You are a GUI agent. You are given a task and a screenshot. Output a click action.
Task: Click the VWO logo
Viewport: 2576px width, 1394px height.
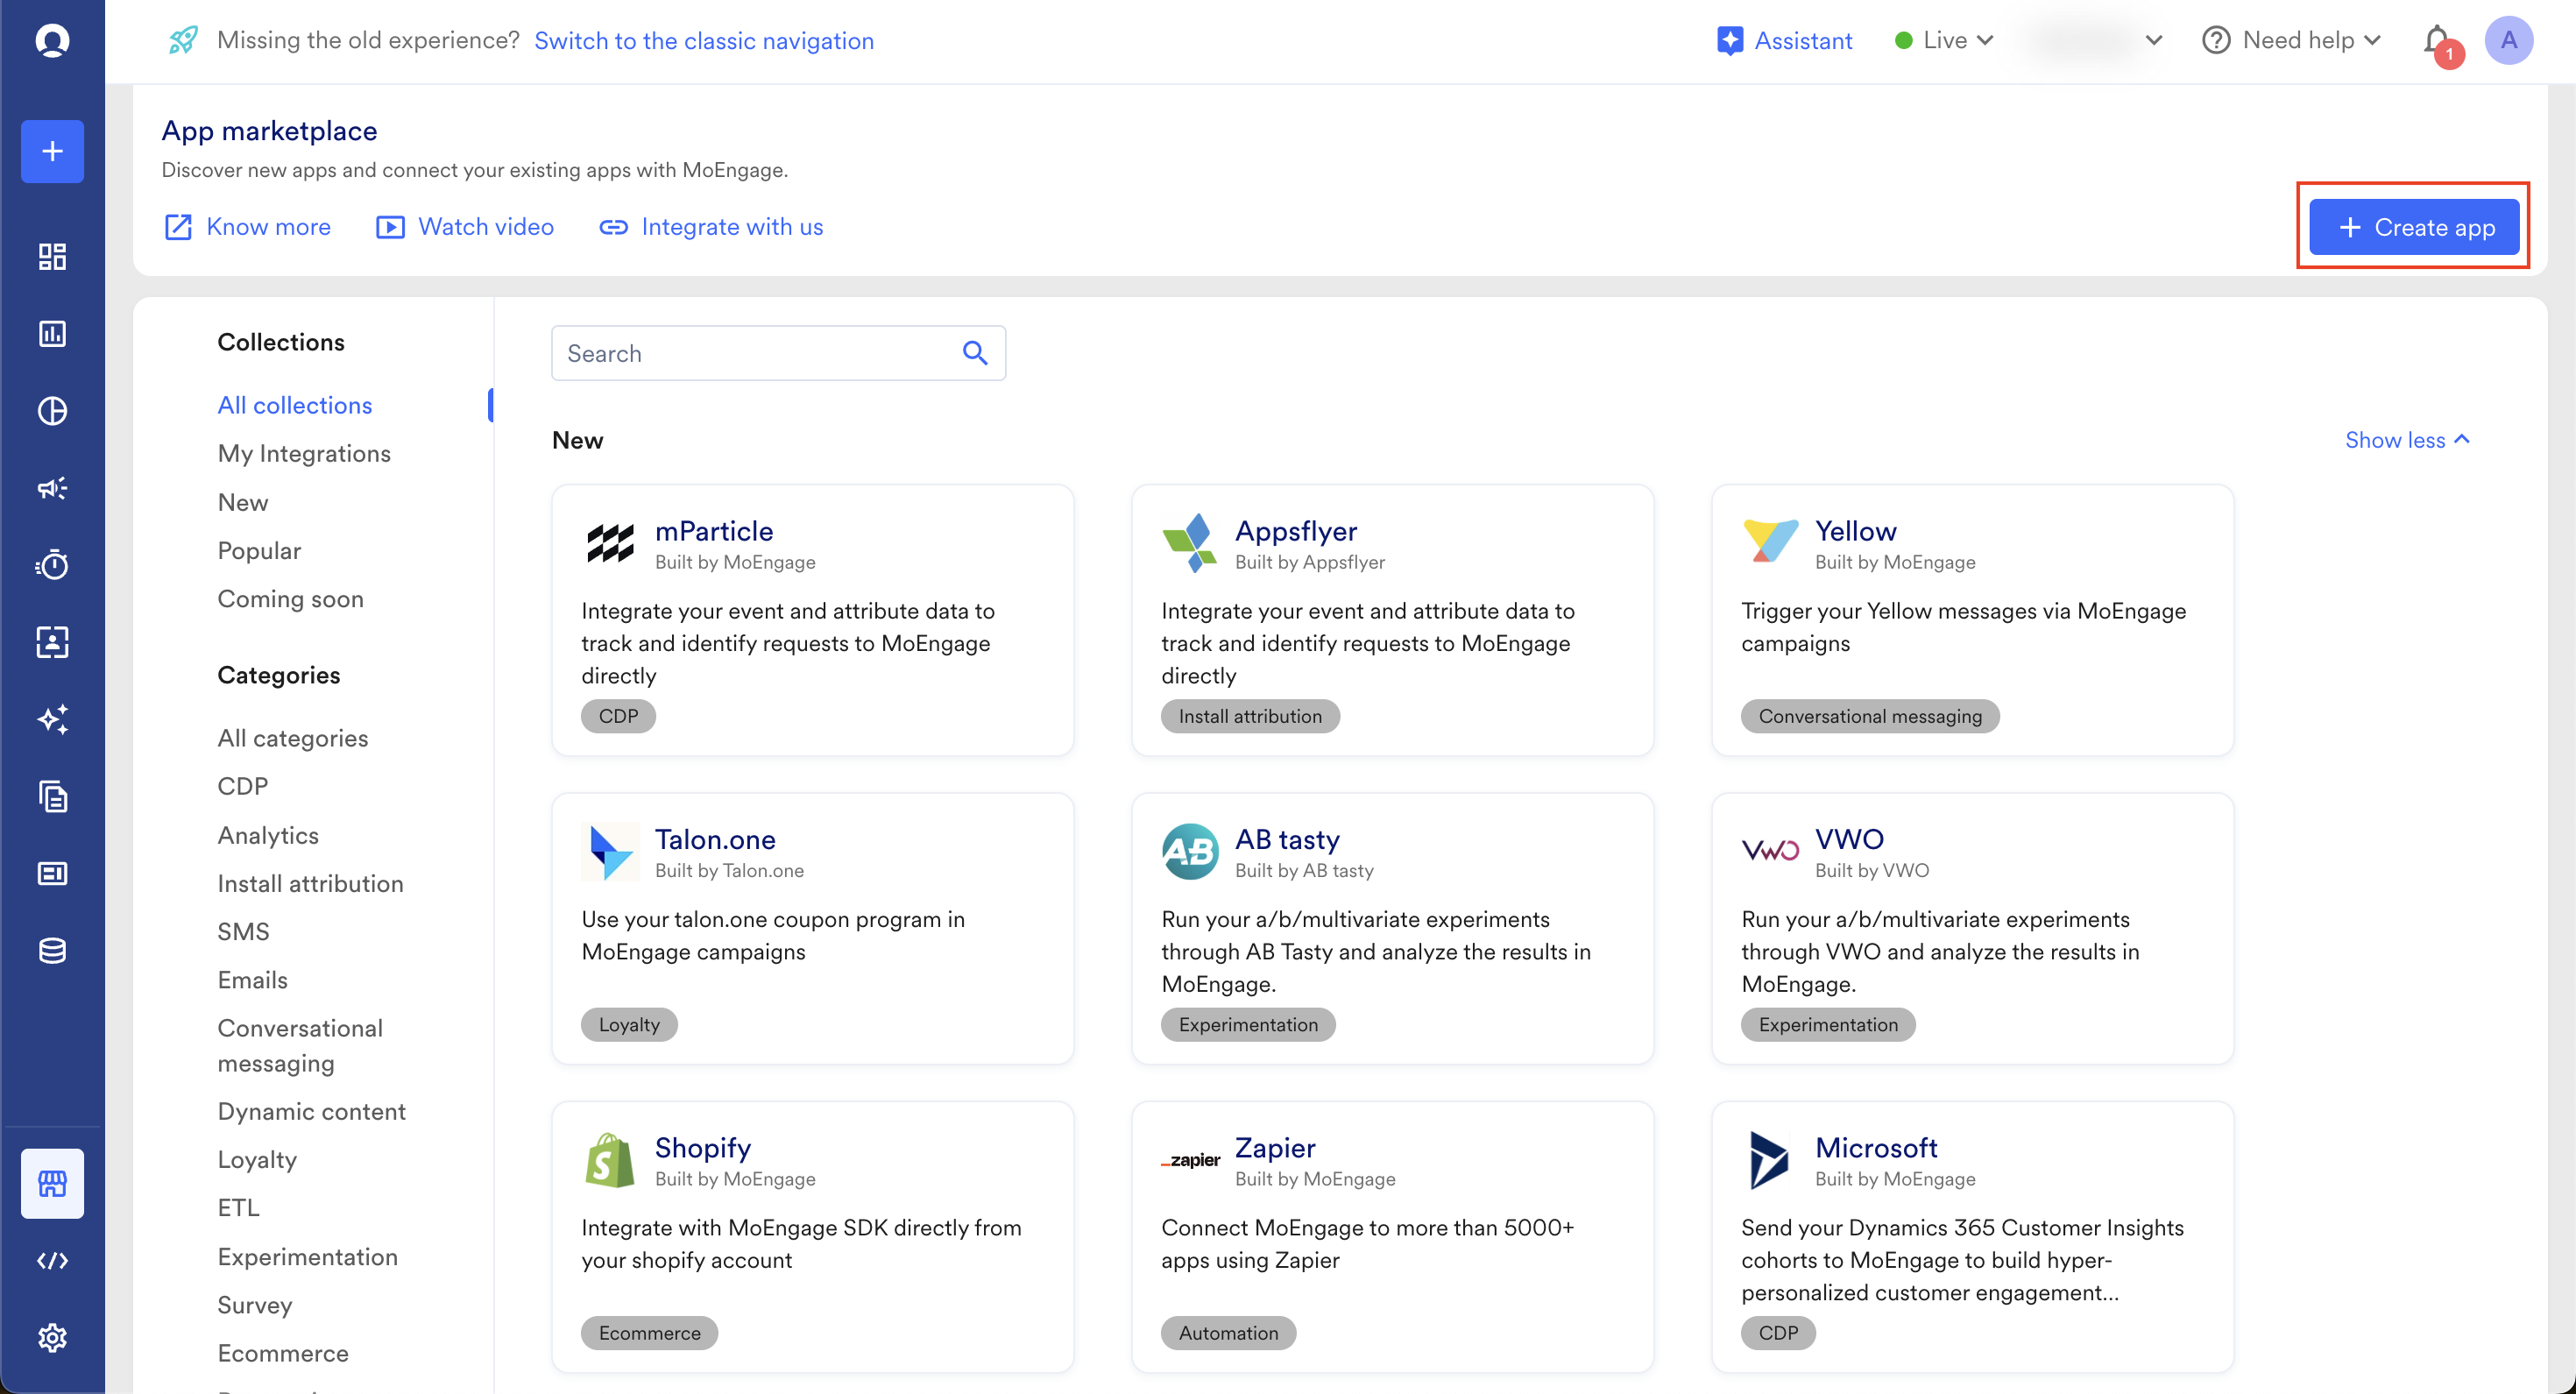pos(1770,851)
